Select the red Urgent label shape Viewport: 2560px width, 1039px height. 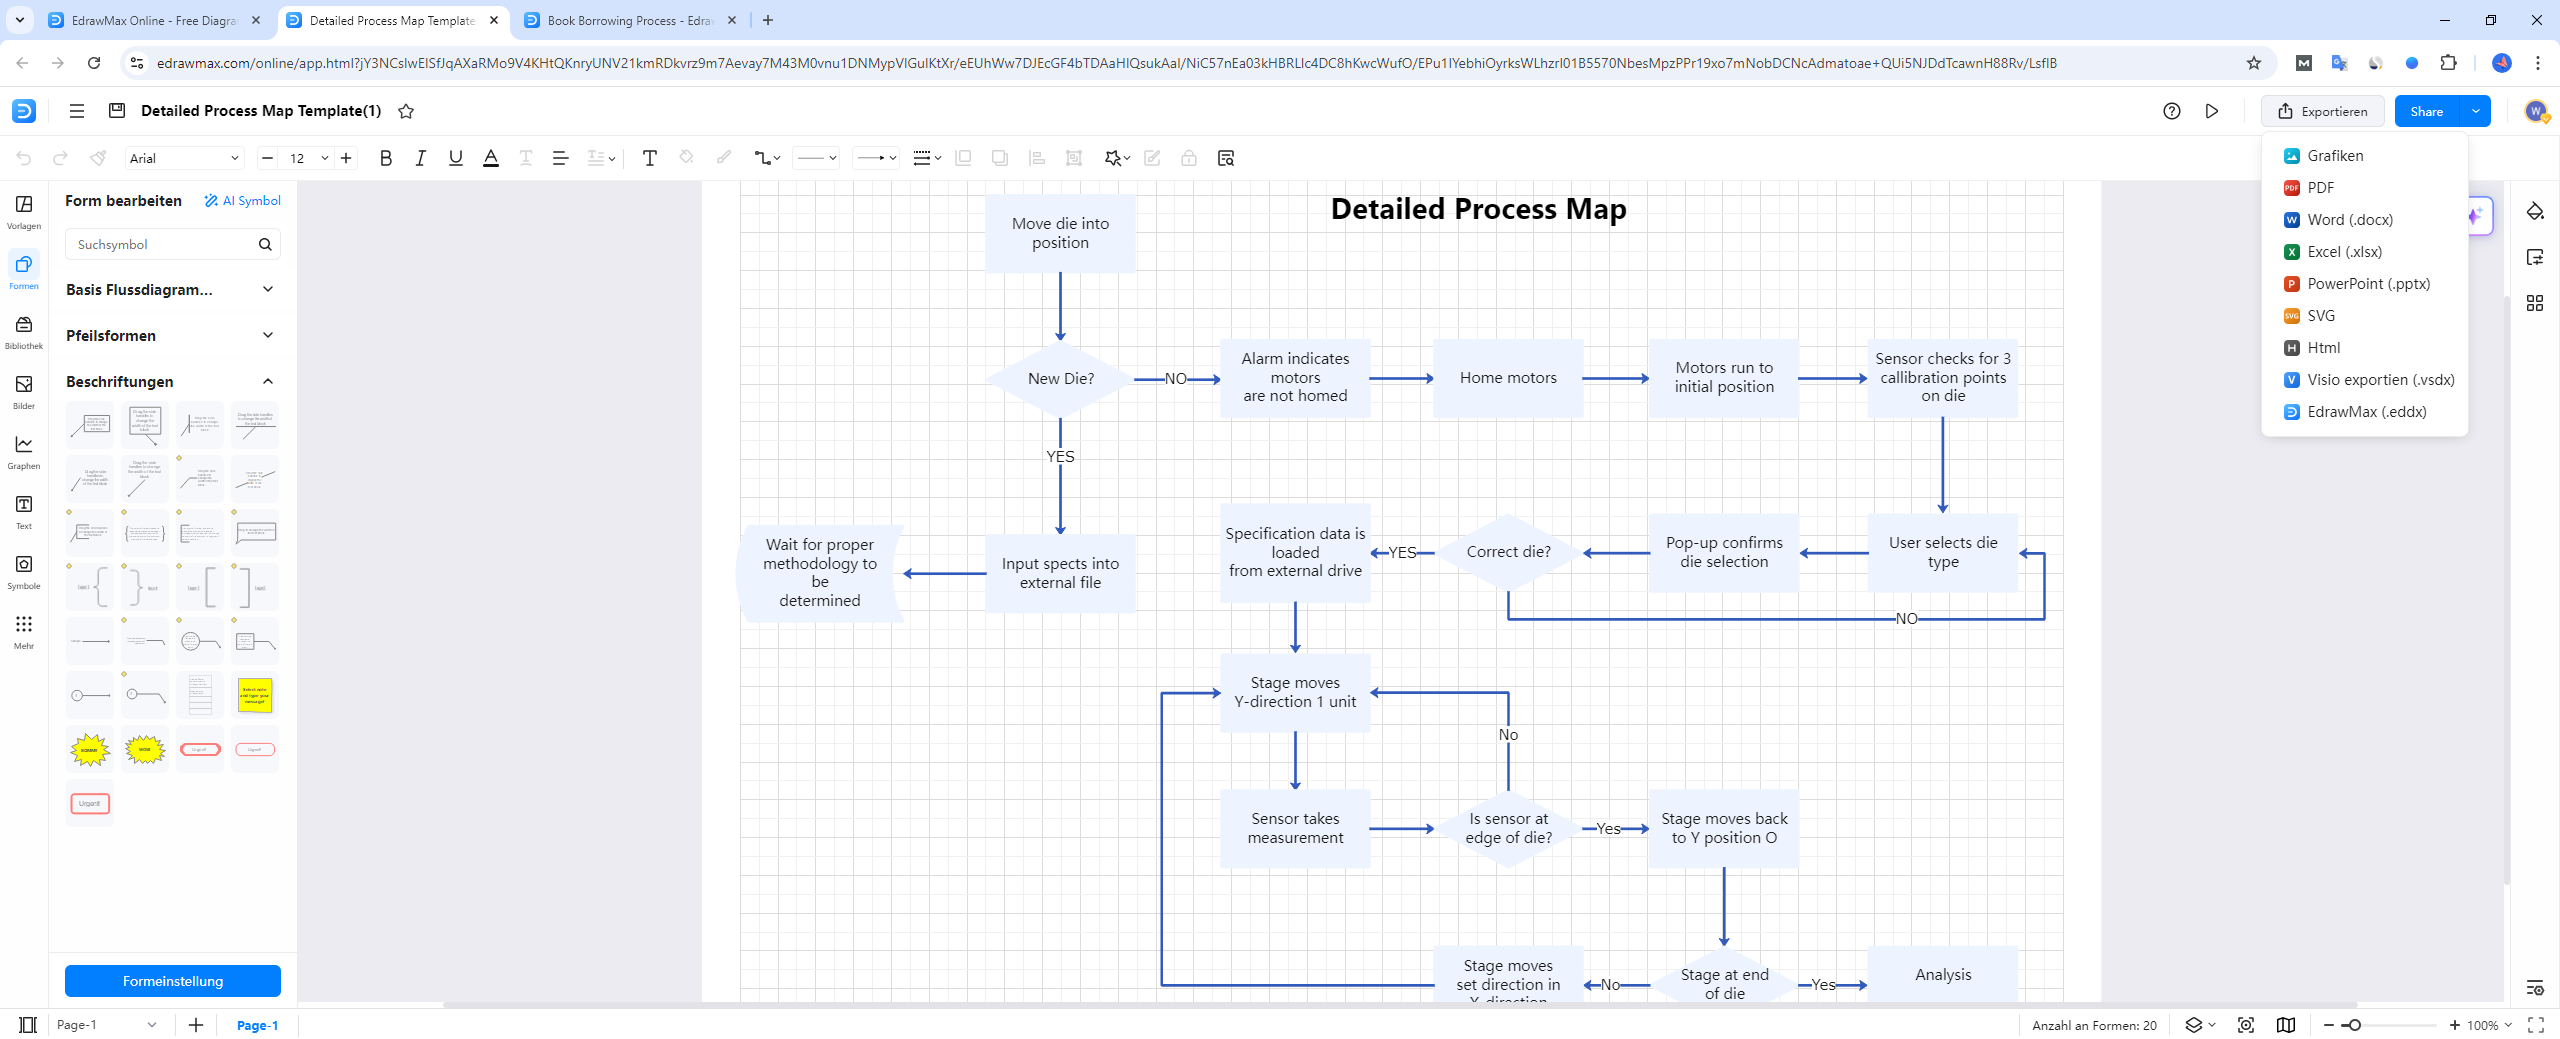coord(90,803)
